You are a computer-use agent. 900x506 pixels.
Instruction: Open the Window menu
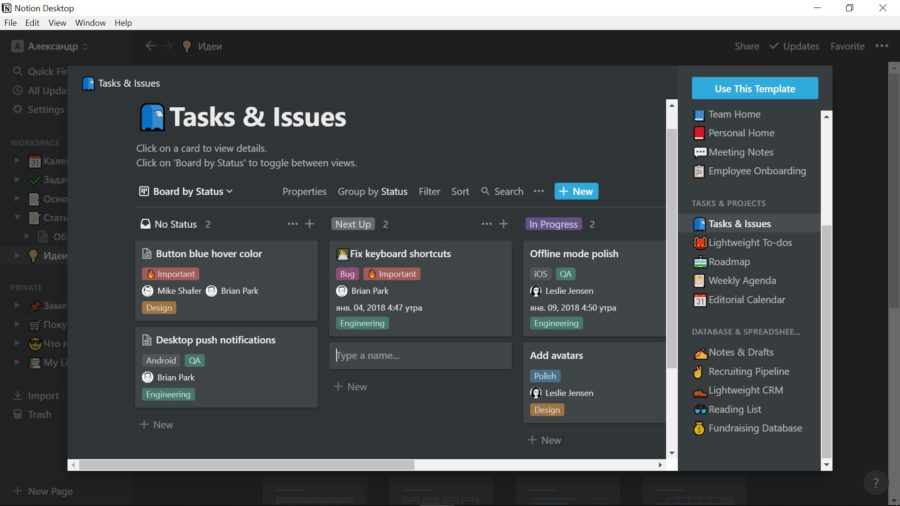click(x=90, y=23)
